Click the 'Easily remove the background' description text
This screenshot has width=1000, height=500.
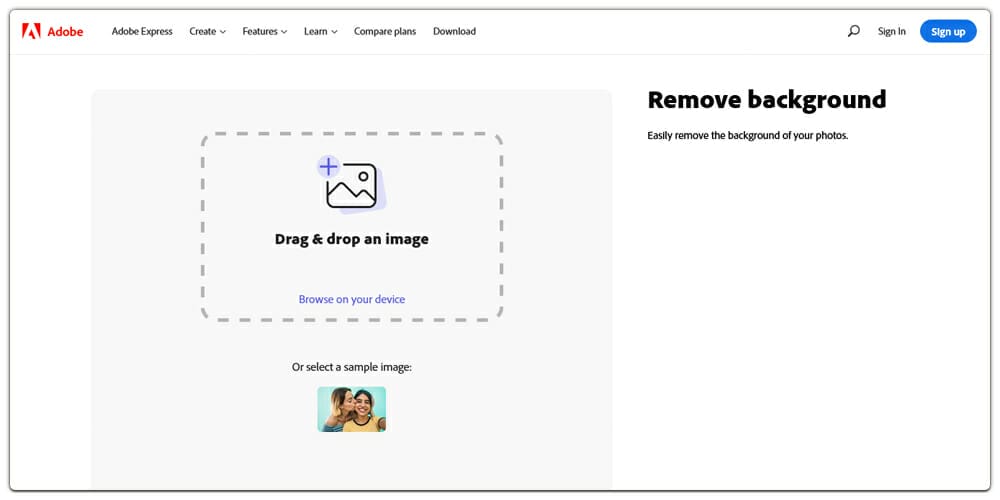click(747, 135)
